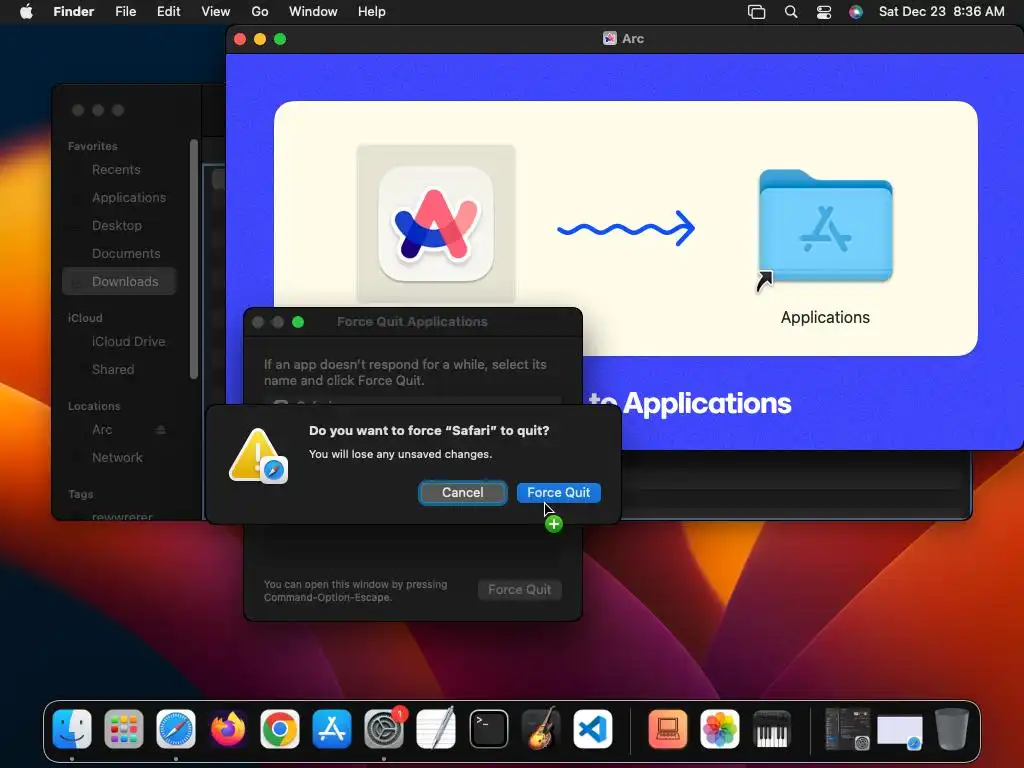
Task: Open App Store from the Dock
Action: pyautogui.click(x=332, y=728)
